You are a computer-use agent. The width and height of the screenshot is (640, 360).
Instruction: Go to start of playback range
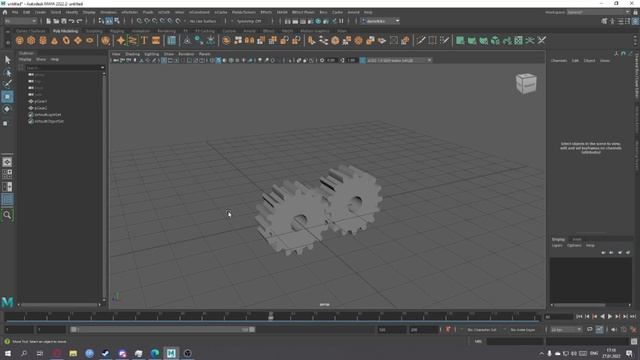coord(579,316)
